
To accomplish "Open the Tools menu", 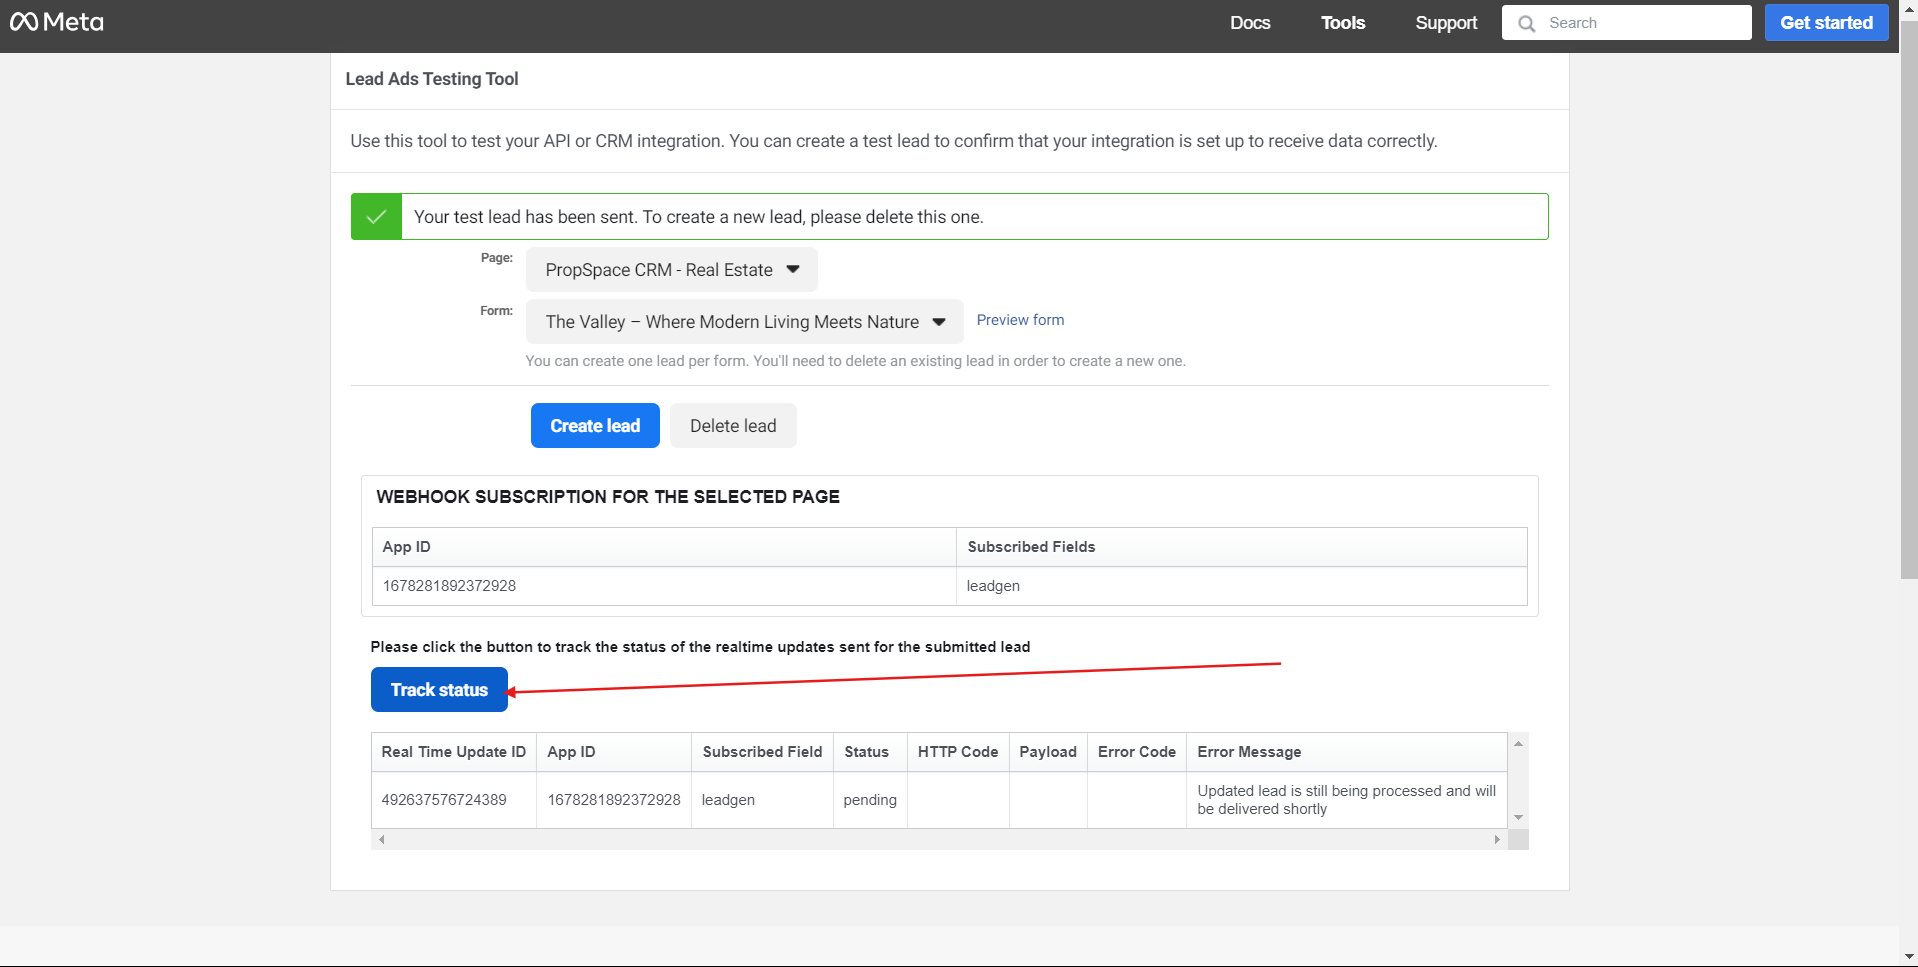I will tap(1343, 23).
